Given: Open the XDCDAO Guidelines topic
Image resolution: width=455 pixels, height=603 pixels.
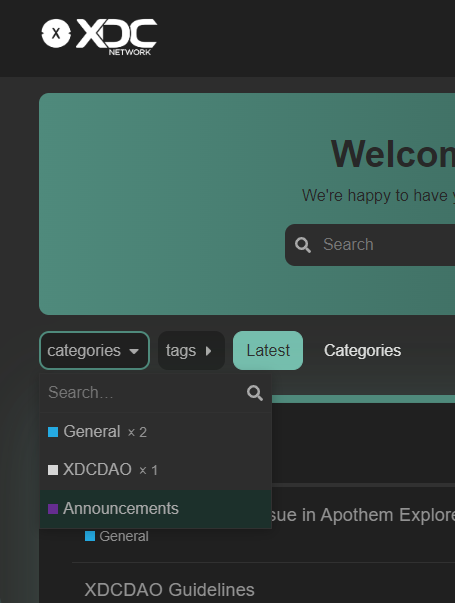Looking at the screenshot, I should (169, 589).
